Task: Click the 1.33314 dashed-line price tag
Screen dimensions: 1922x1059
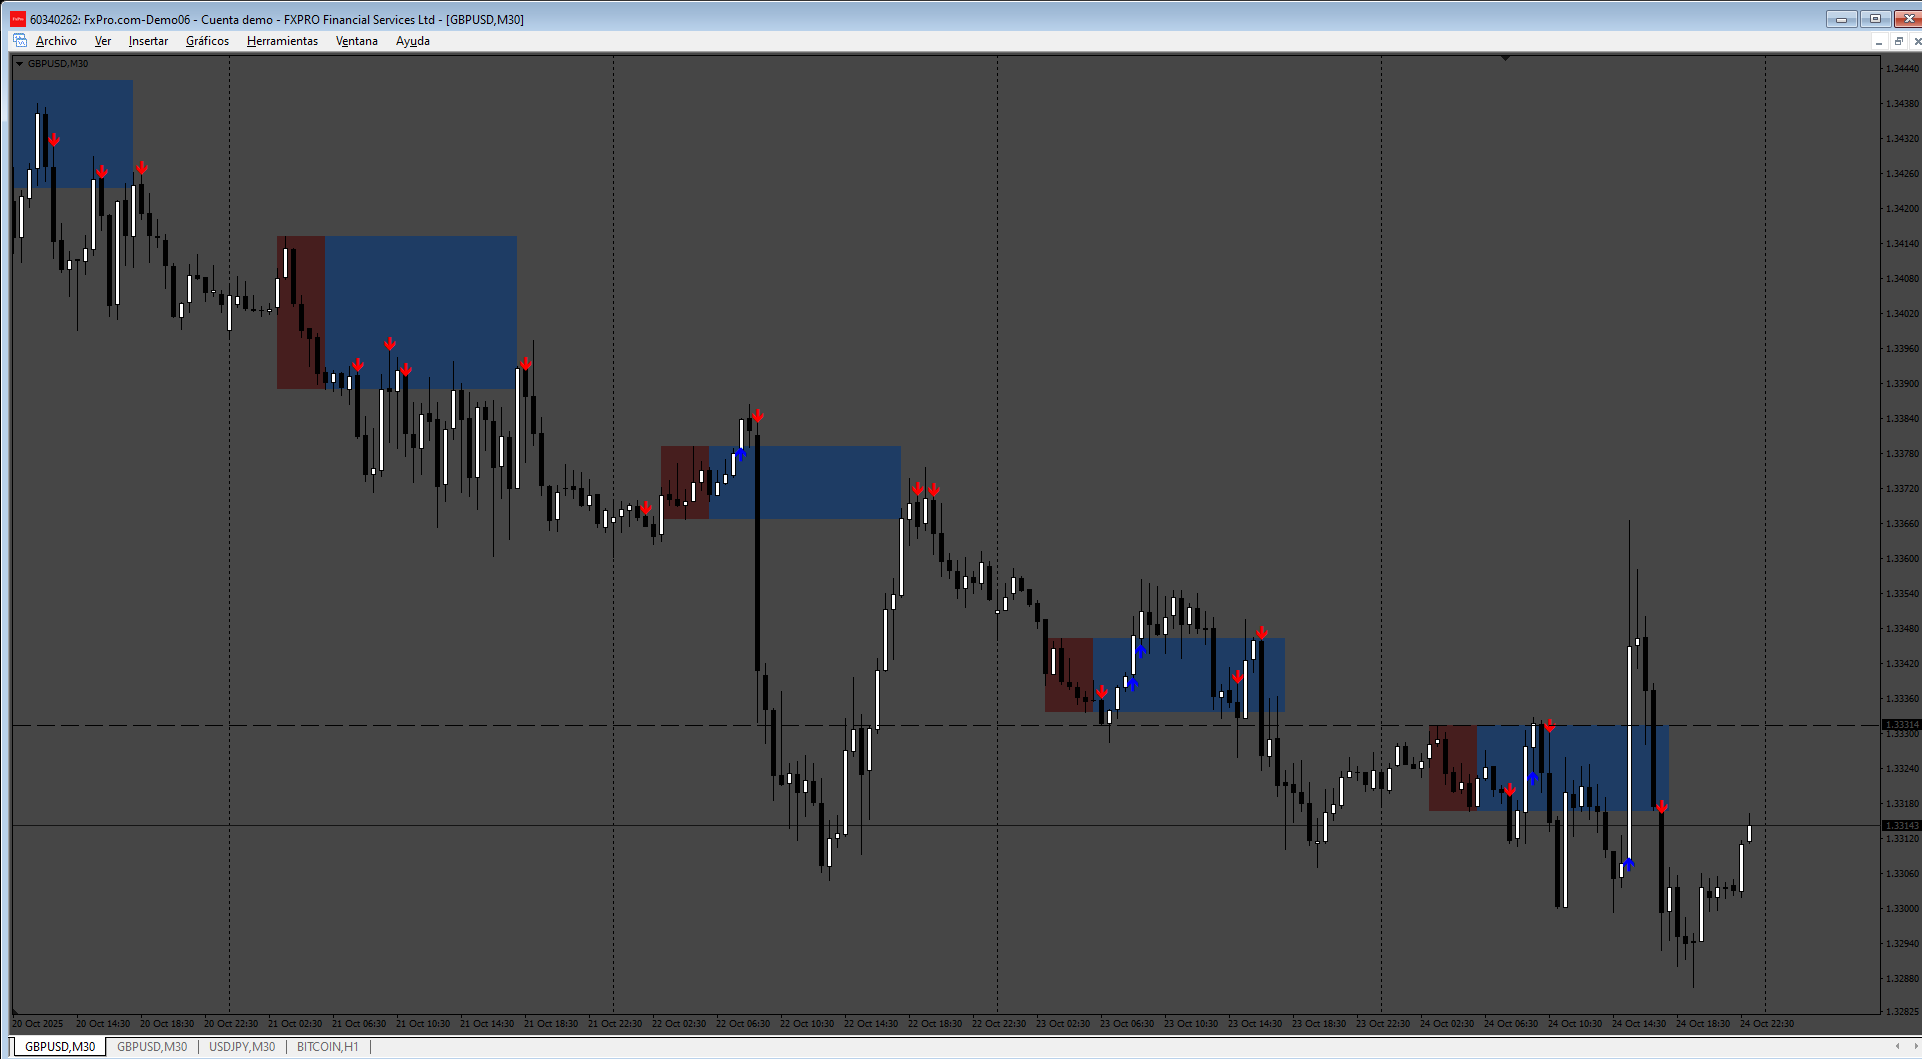Action: (x=1901, y=724)
